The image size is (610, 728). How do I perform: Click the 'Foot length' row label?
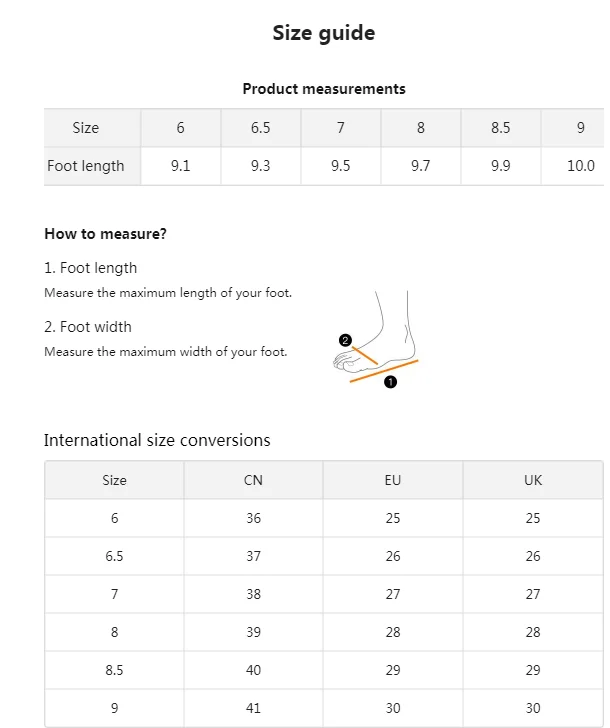[86, 166]
